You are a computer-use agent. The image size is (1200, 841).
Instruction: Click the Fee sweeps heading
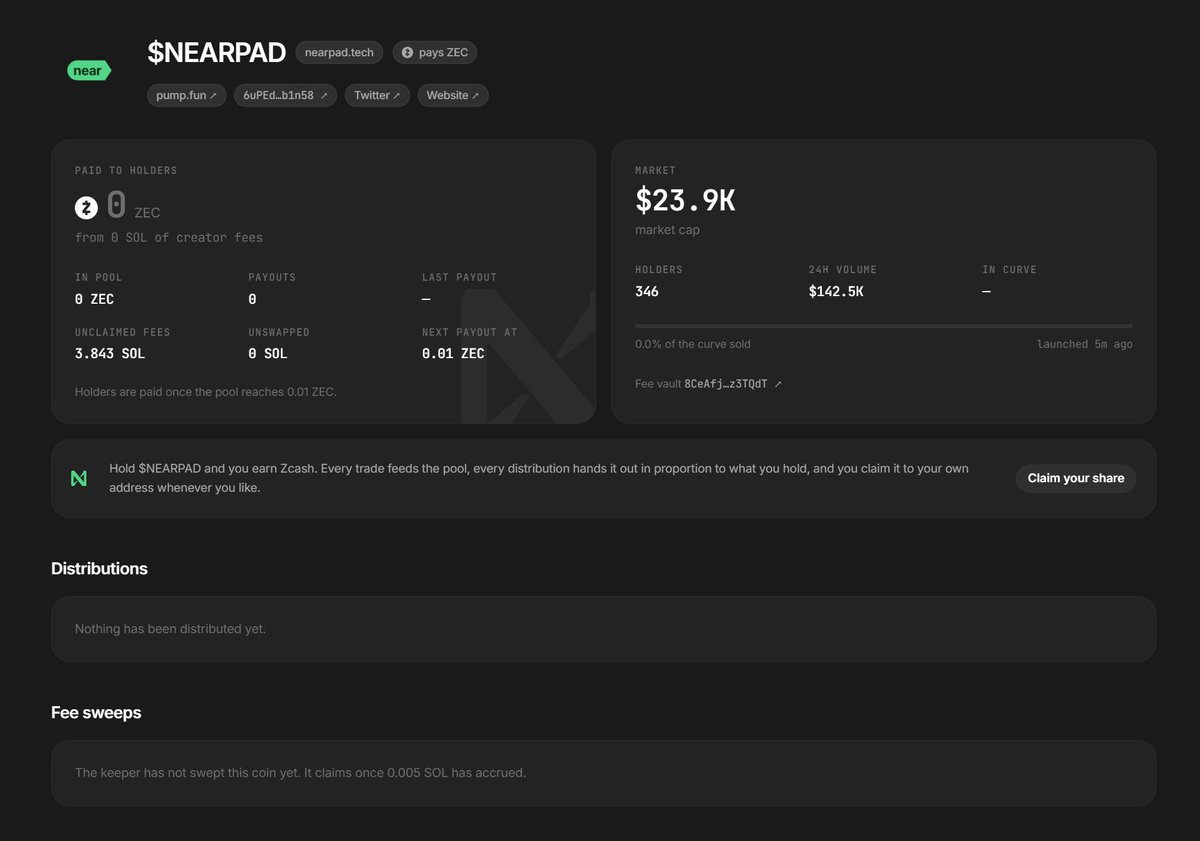[96, 712]
